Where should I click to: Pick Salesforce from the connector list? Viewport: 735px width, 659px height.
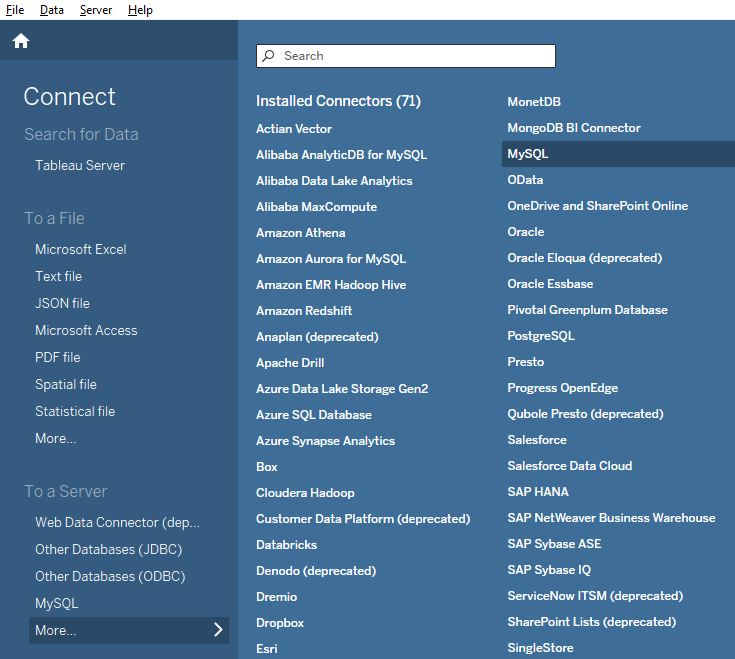tap(537, 440)
